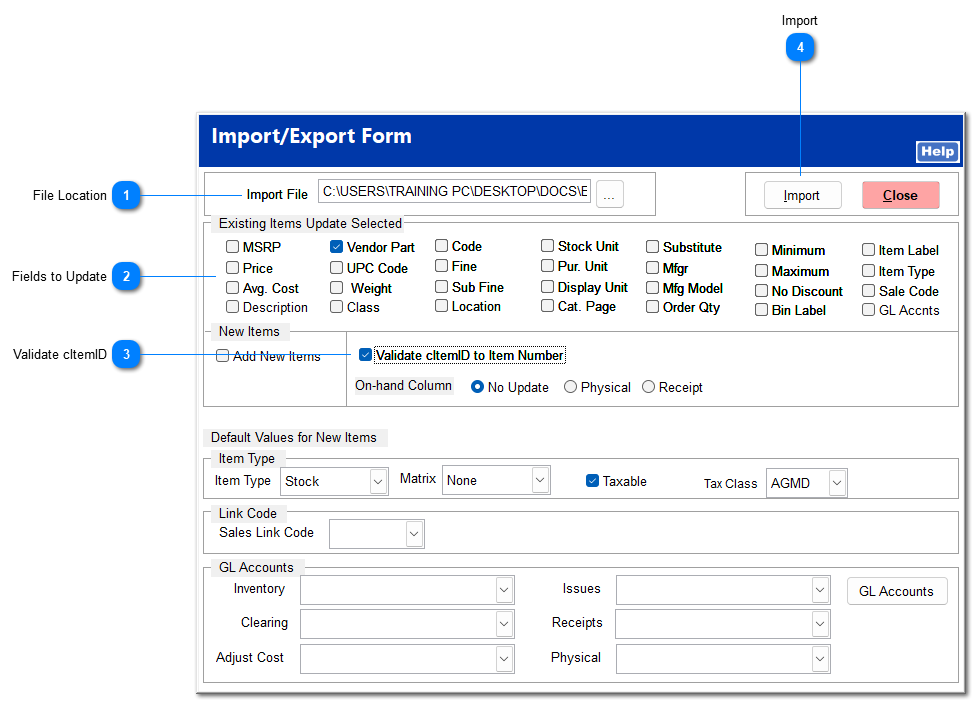Expand the Issues account dropdown
This screenshot has width=975, height=703.
click(x=820, y=590)
